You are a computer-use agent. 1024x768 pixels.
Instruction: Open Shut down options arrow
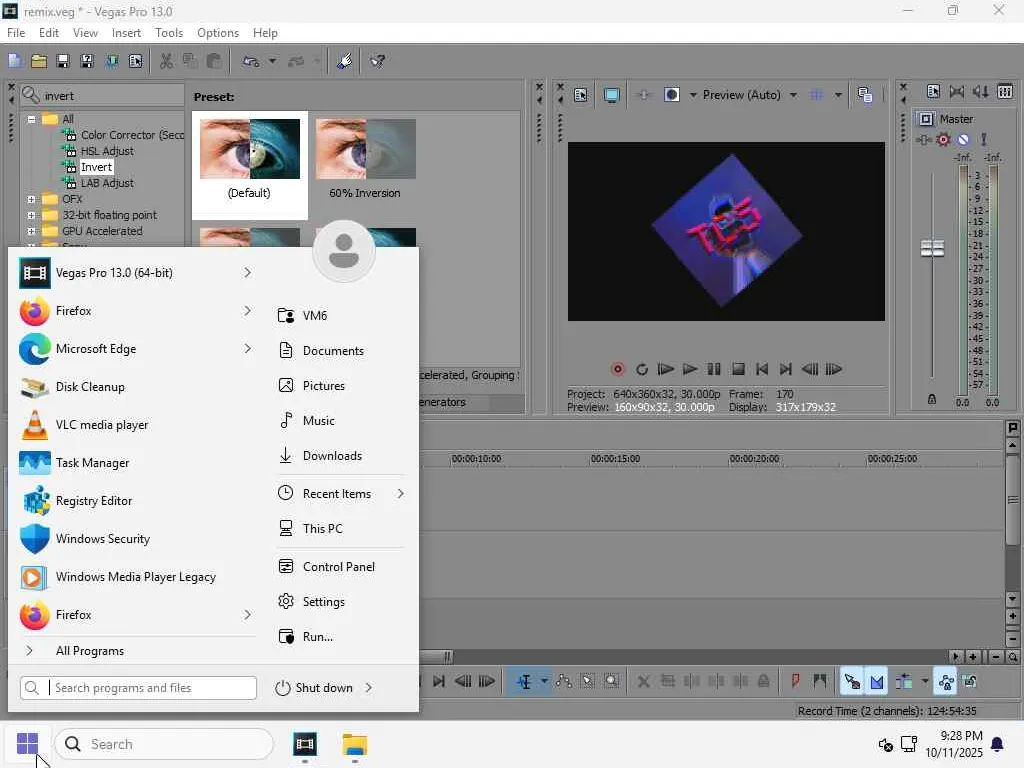369,688
